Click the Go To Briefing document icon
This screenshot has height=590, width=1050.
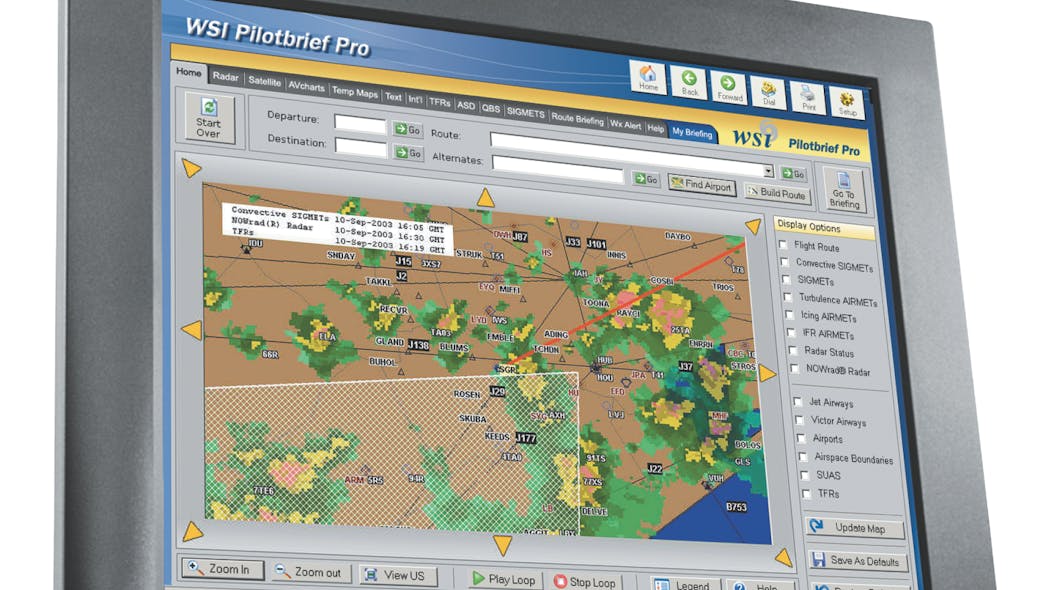coord(845,188)
